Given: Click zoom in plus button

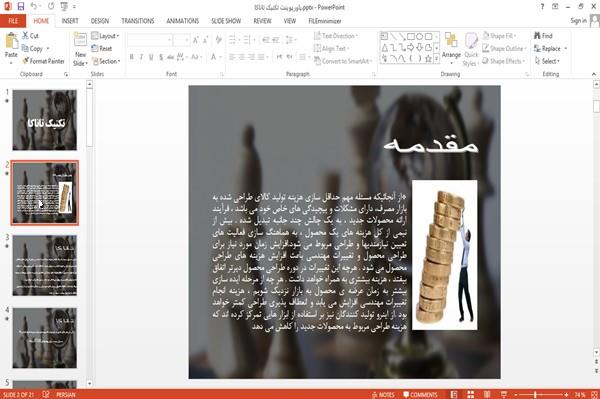Looking at the screenshot, I should click(x=566, y=394).
